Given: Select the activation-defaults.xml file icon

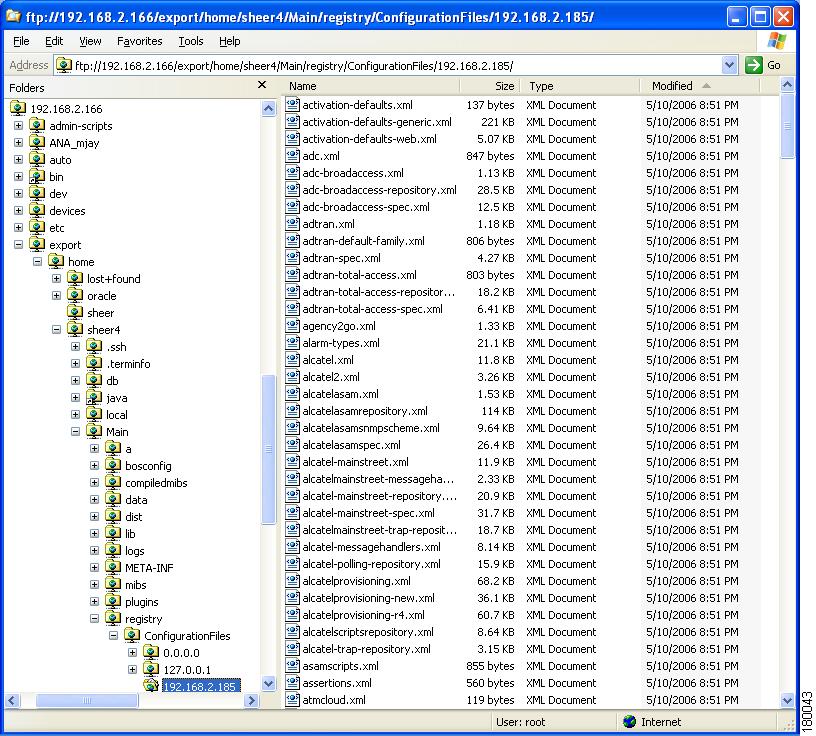Looking at the screenshot, I should [291, 105].
